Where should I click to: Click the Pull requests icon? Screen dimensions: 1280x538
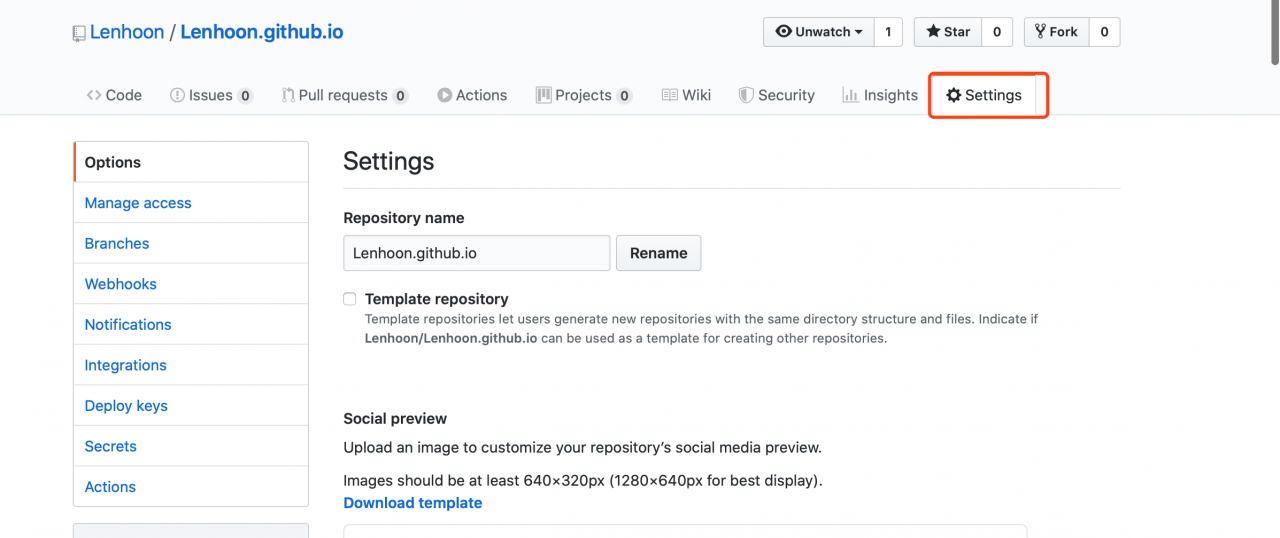288,95
